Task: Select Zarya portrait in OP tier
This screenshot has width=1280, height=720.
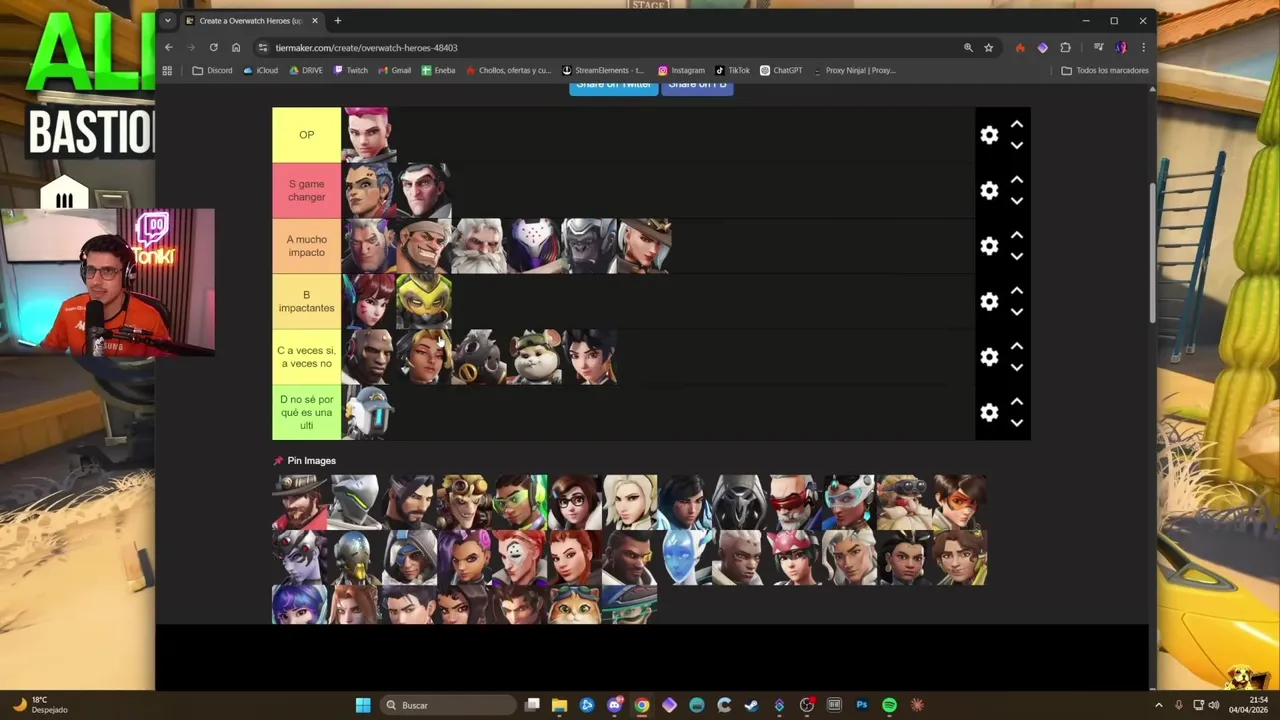Action: 369,135
